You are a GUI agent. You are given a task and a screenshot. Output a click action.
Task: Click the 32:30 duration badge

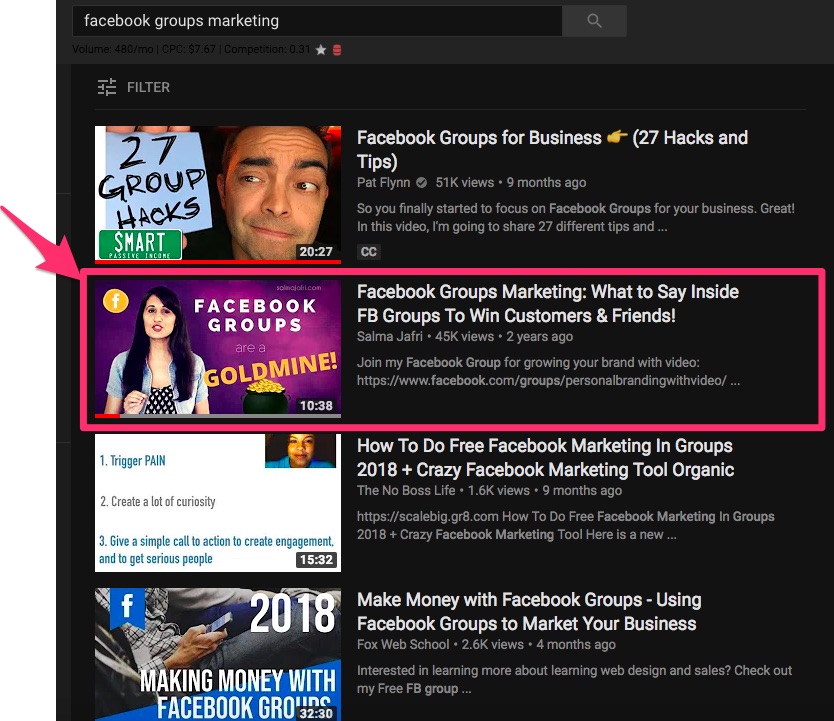click(316, 714)
